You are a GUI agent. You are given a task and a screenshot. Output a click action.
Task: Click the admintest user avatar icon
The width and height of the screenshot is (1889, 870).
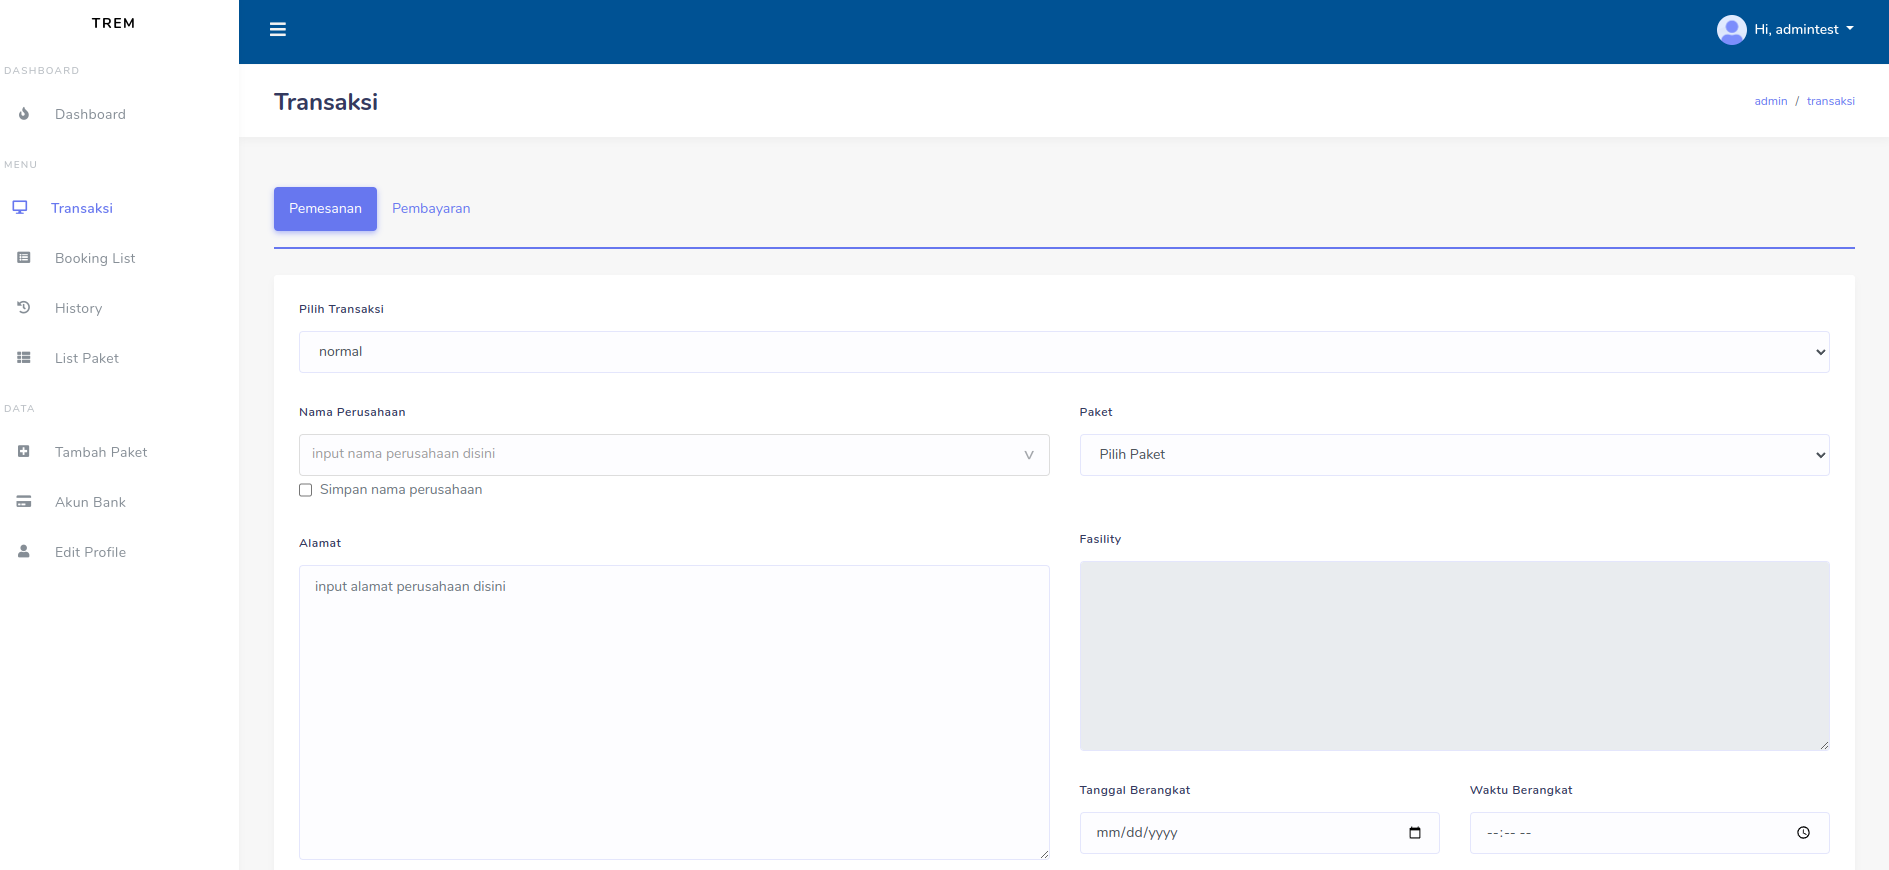1731,30
